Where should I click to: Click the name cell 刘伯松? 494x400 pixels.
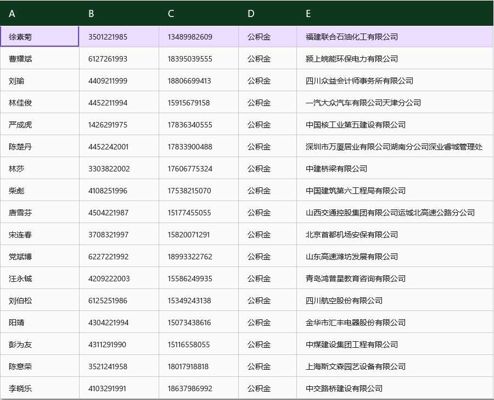coord(39,301)
